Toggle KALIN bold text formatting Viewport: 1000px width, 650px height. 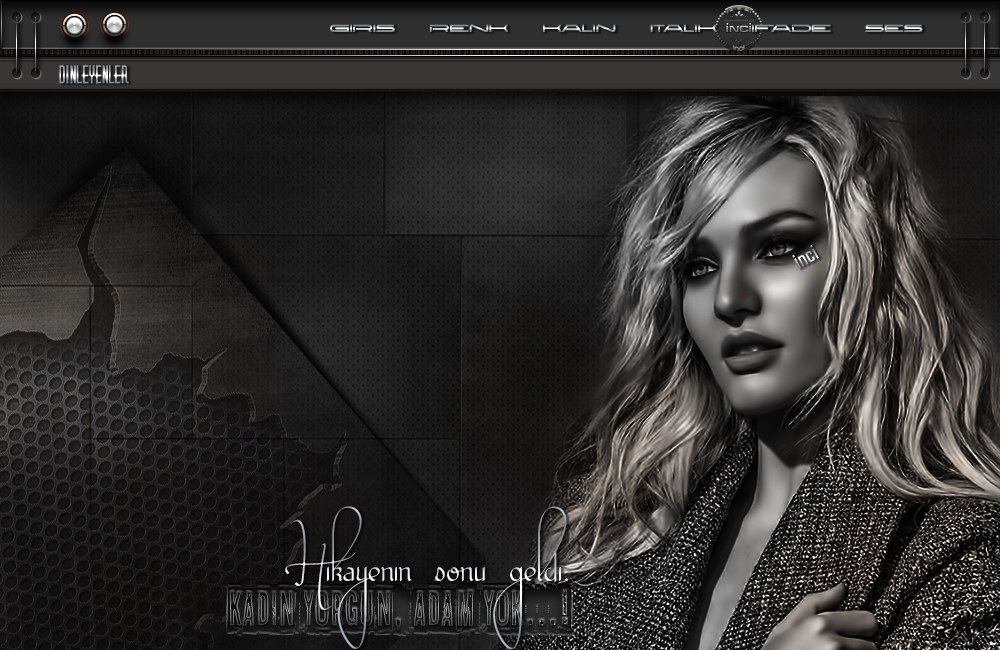pyautogui.click(x=579, y=28)
